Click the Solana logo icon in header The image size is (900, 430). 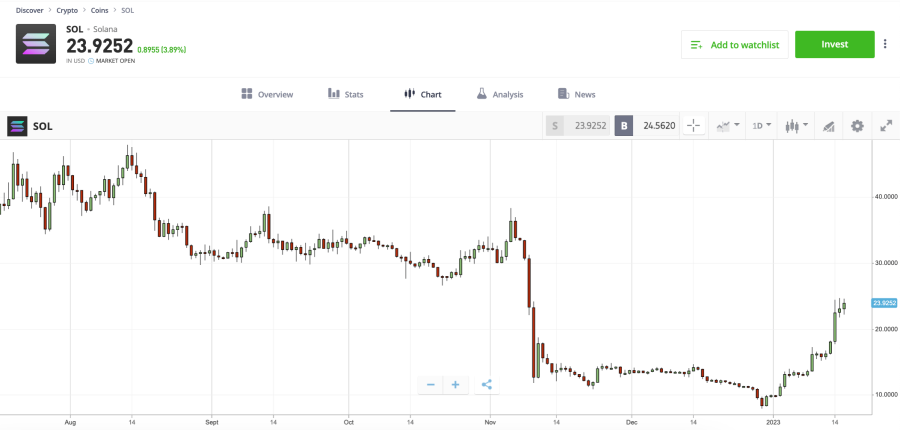tap(36, 44)
